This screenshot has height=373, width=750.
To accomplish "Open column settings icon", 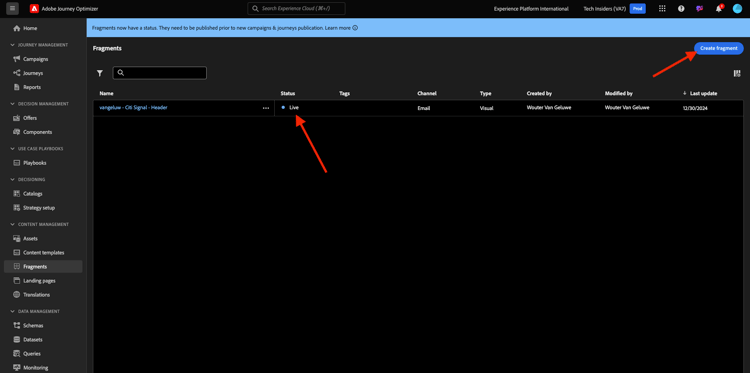I will [737, 73].
